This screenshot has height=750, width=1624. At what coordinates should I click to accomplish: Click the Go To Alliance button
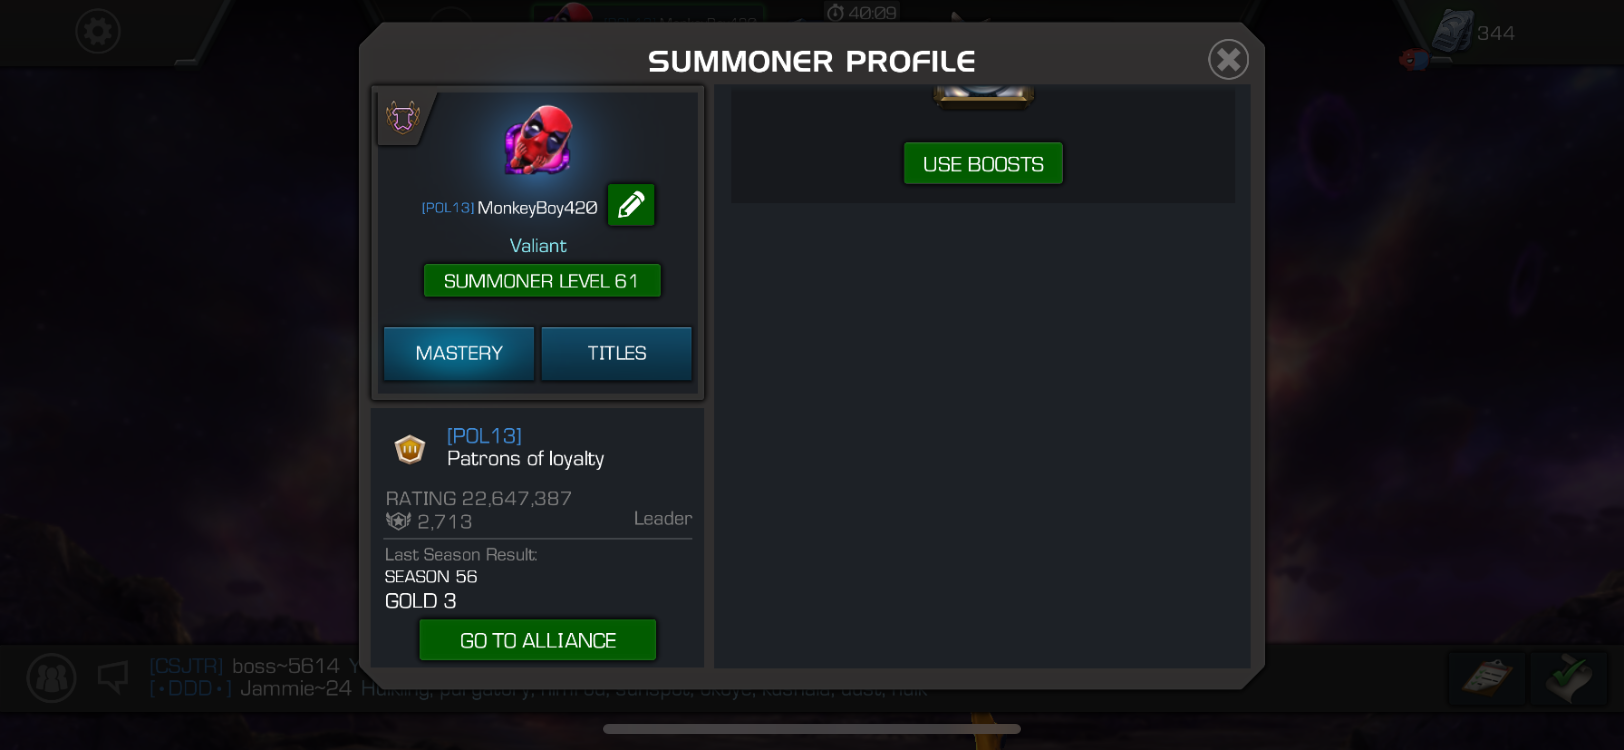pyautogui.click(x=538, y=640)
